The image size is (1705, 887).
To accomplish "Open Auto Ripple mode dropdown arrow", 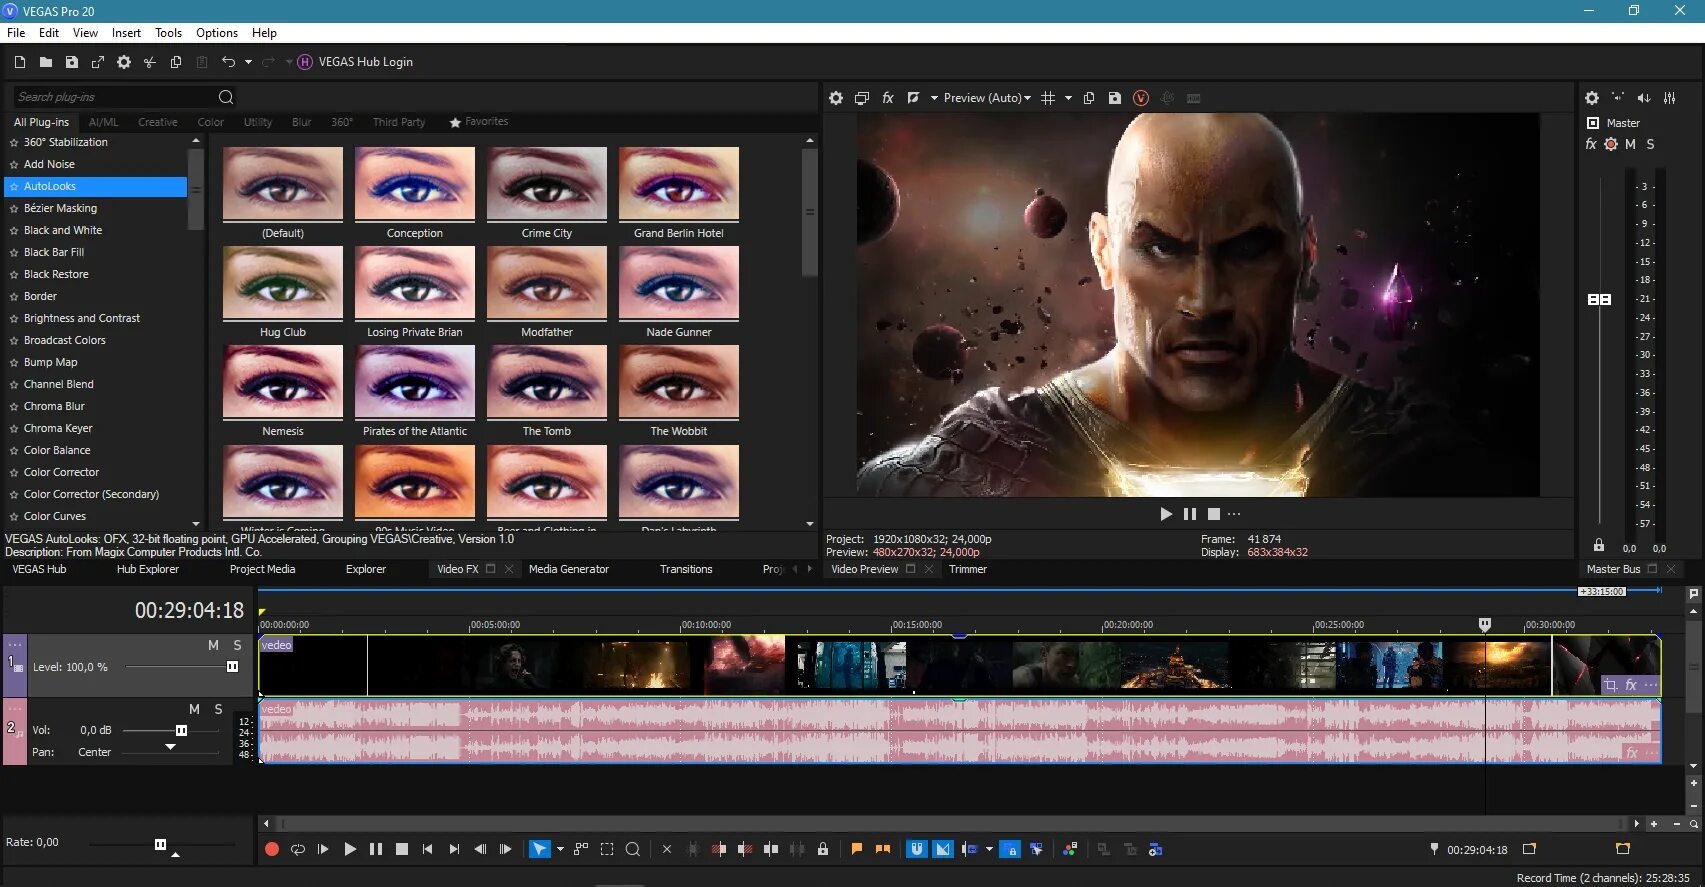I will (989, 849).
